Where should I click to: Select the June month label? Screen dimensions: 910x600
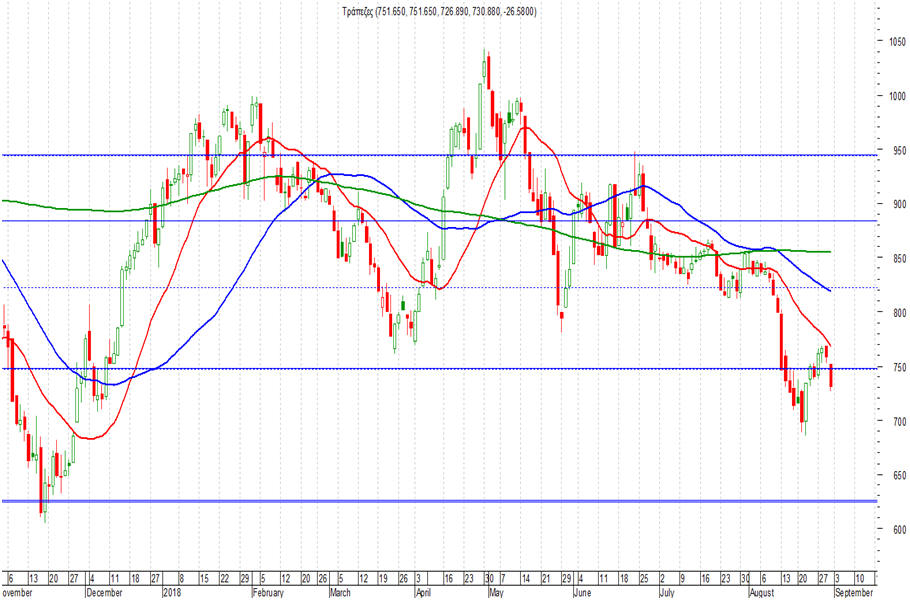point(582,593)
